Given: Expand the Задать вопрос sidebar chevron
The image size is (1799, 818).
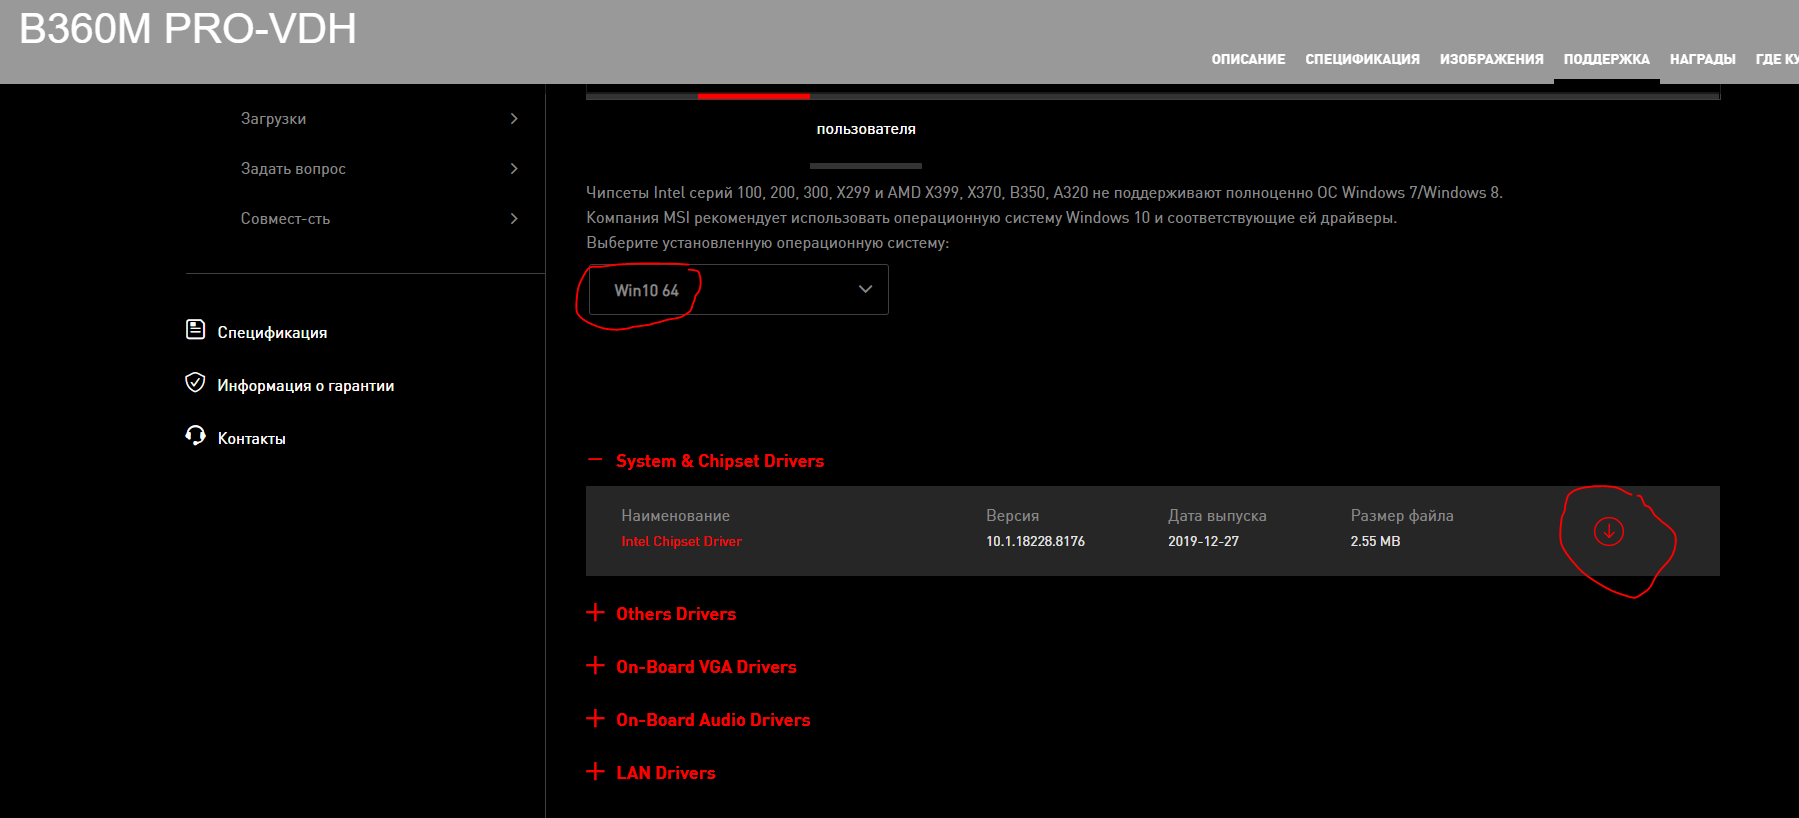Looking at the screenshot, I should point(514,168).
